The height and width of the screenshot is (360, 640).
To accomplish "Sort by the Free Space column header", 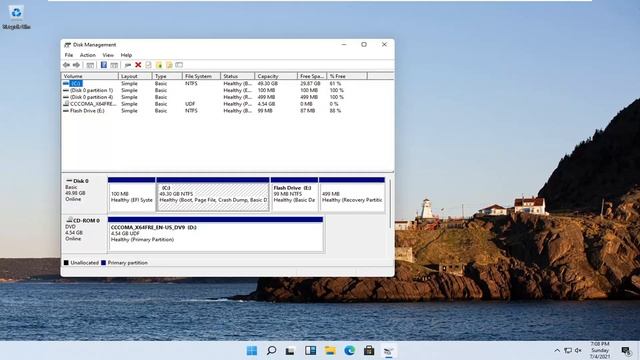I will (x=312, y=76).
